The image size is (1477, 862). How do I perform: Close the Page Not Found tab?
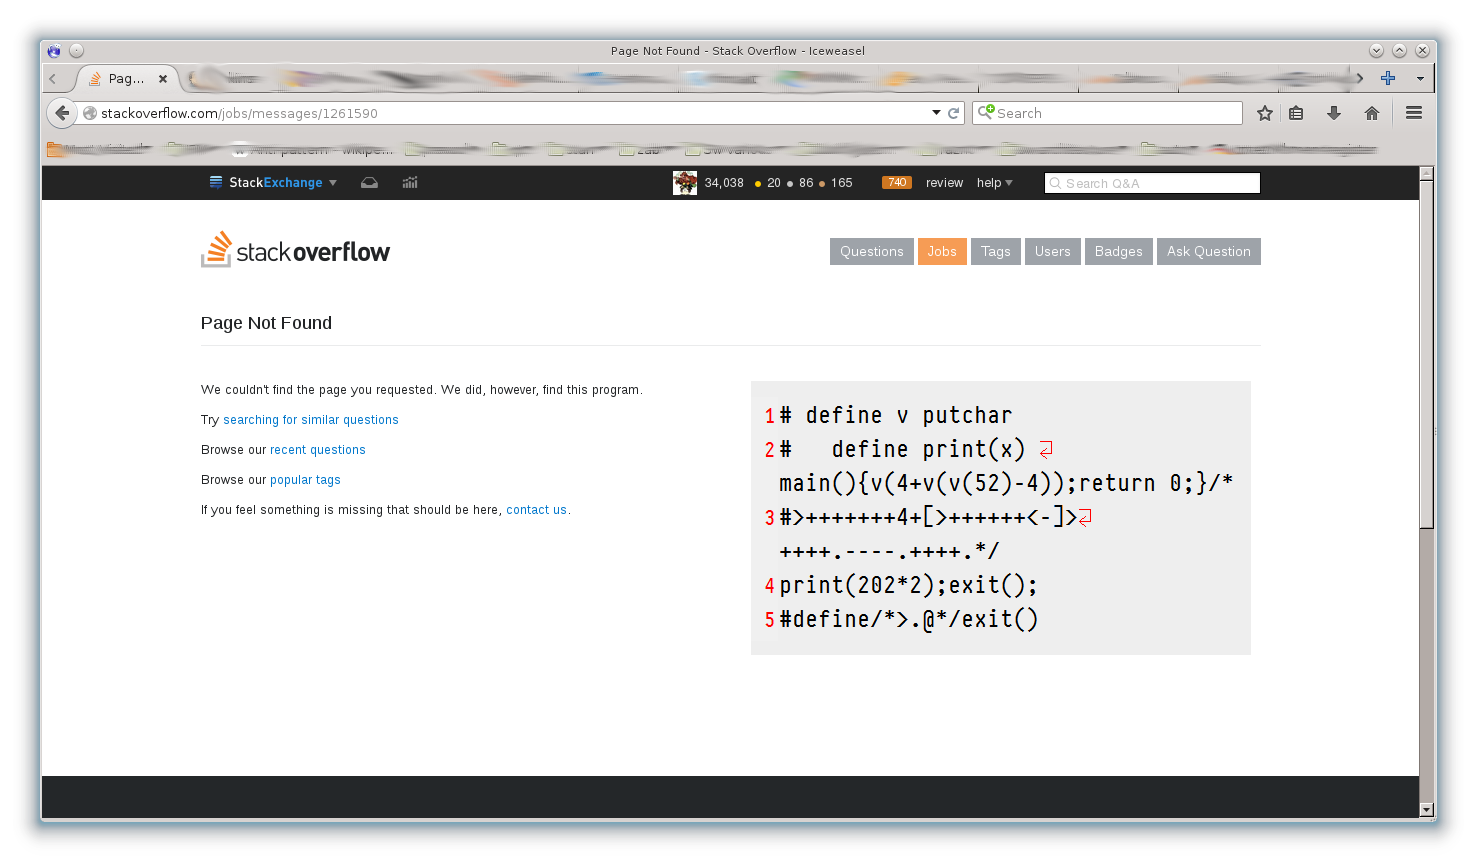(163, 78)
